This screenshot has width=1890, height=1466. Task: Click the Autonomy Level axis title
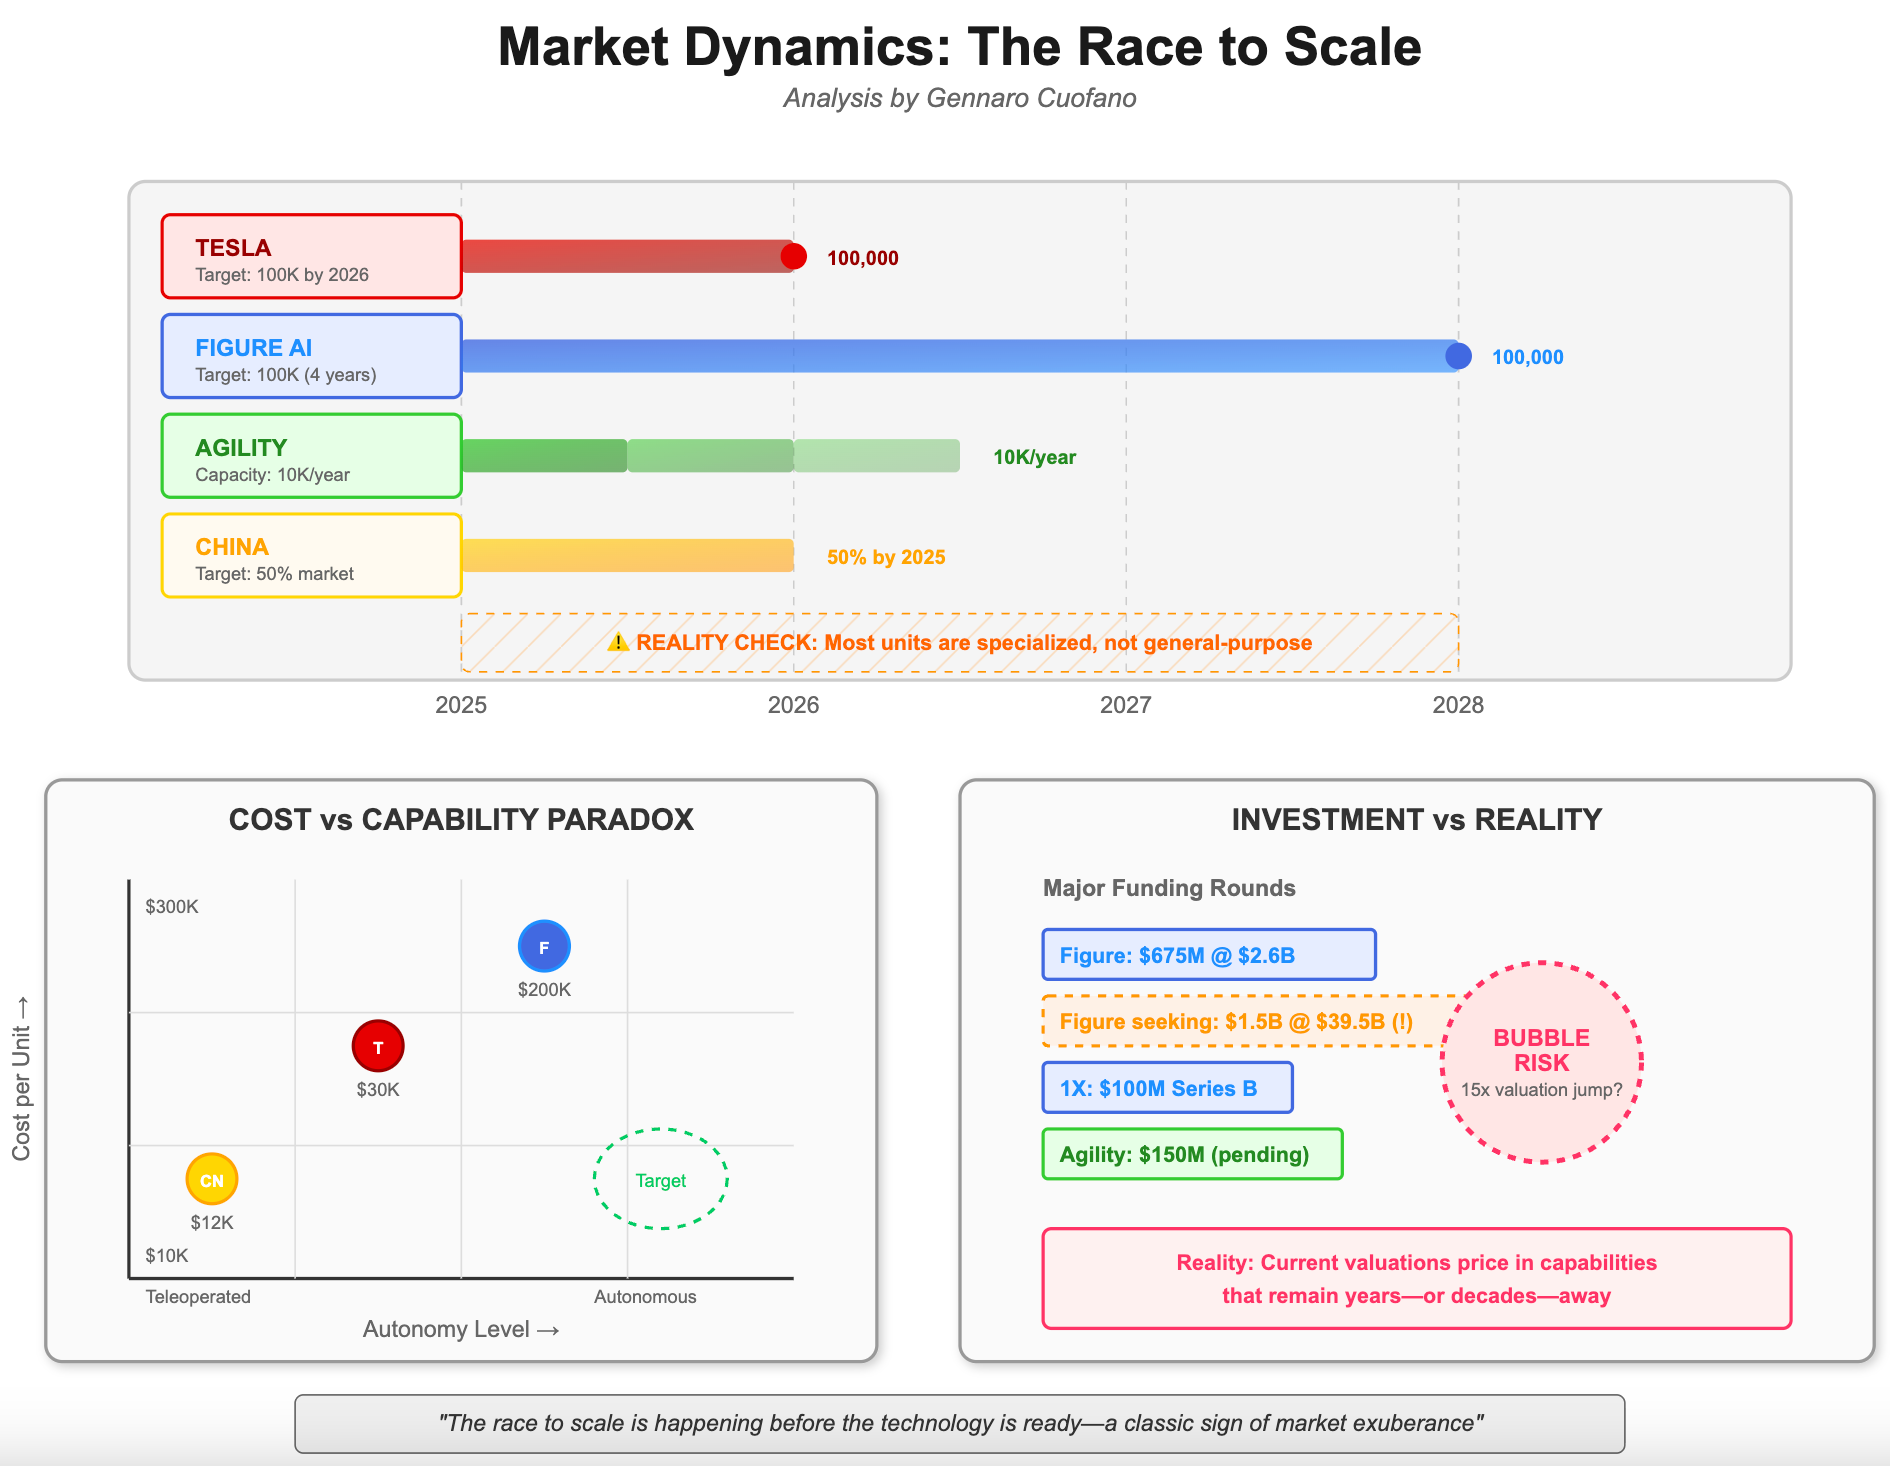pyautogui.click(x=461, y=1329)
